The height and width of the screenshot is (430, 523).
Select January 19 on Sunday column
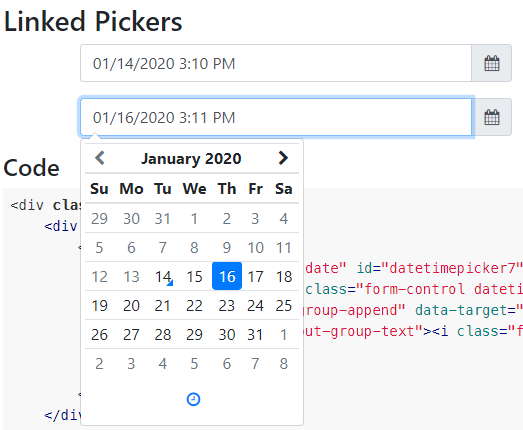(99, 305)
